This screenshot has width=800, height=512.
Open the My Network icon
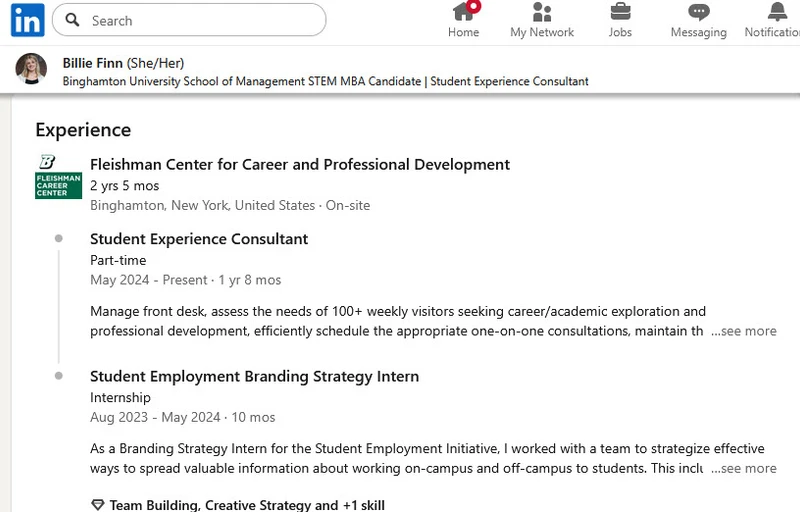point(542,12)
